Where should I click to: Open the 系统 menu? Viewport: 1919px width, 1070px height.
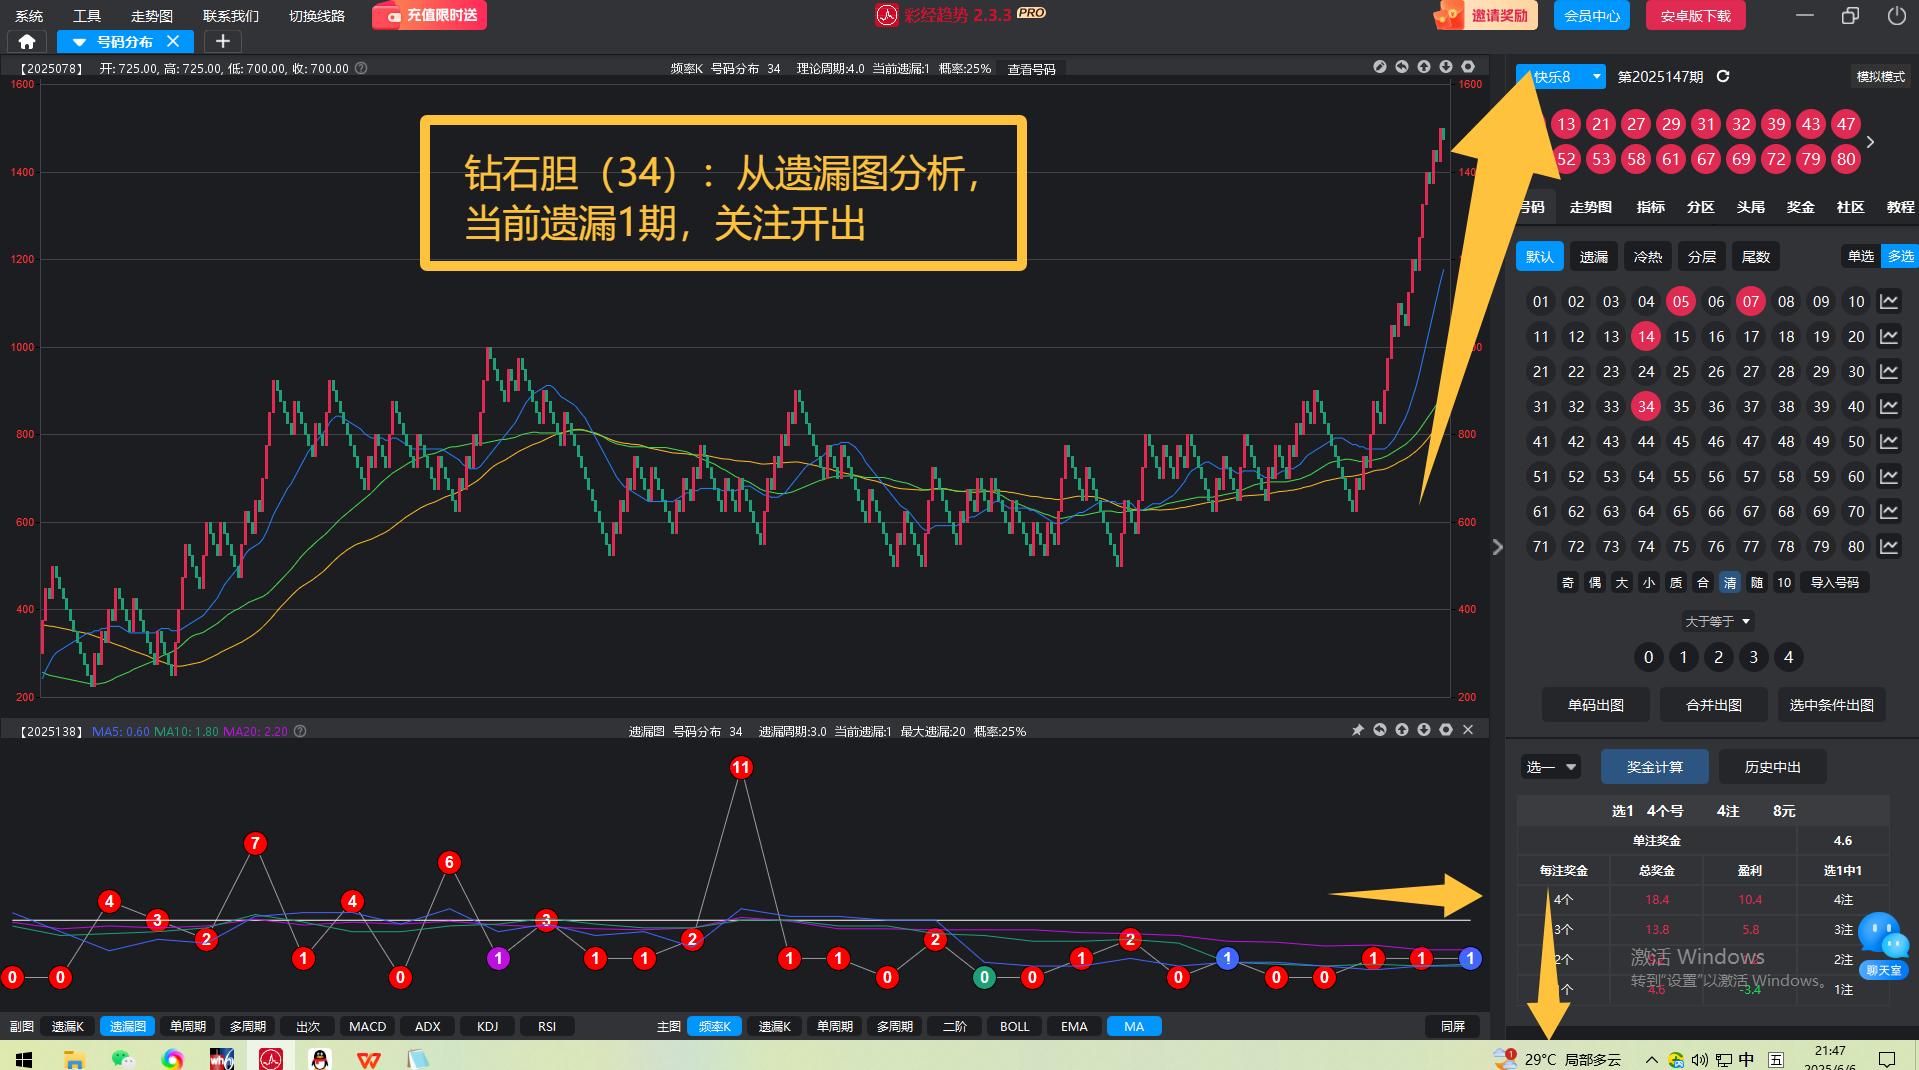[x=29, y=16]
